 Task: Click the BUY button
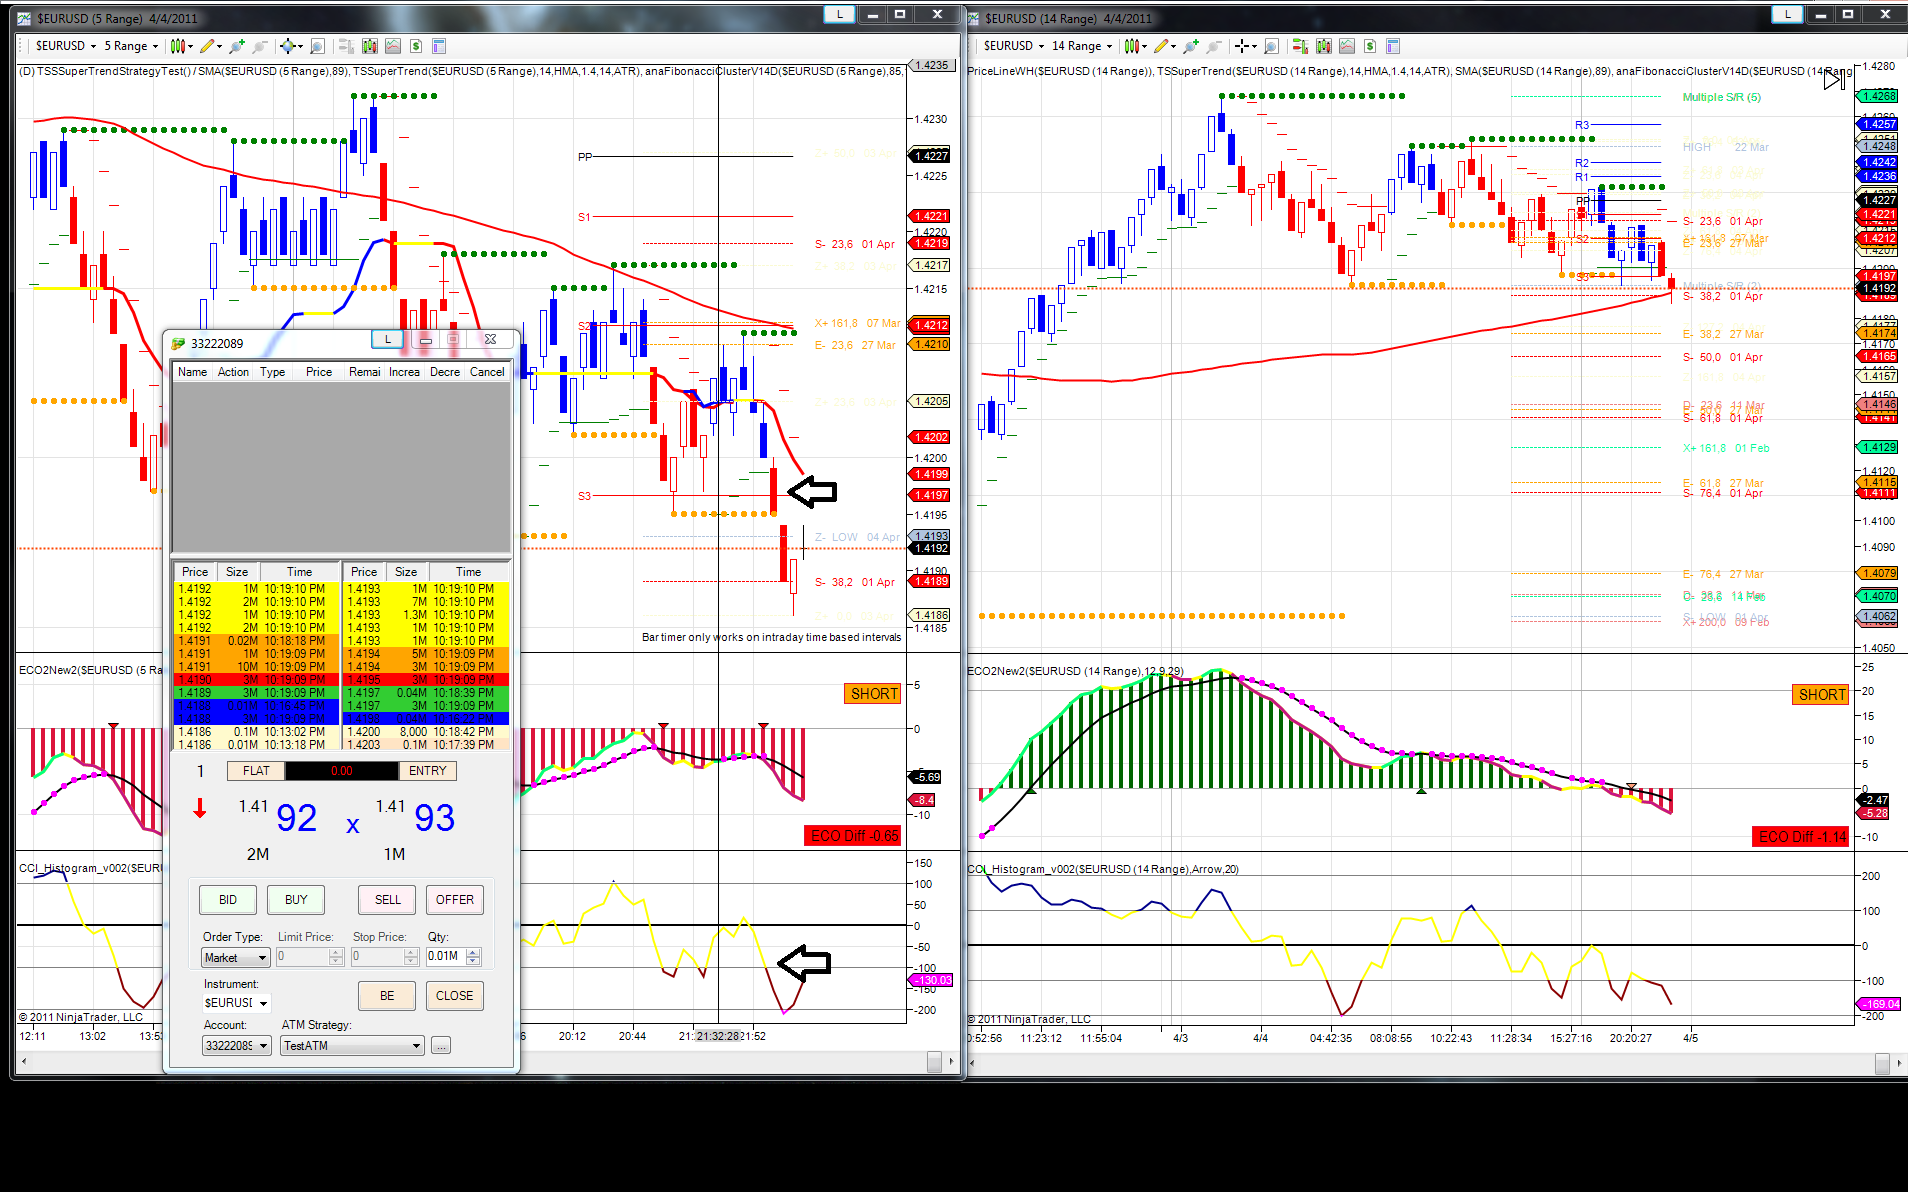click(x=296, y=900)
